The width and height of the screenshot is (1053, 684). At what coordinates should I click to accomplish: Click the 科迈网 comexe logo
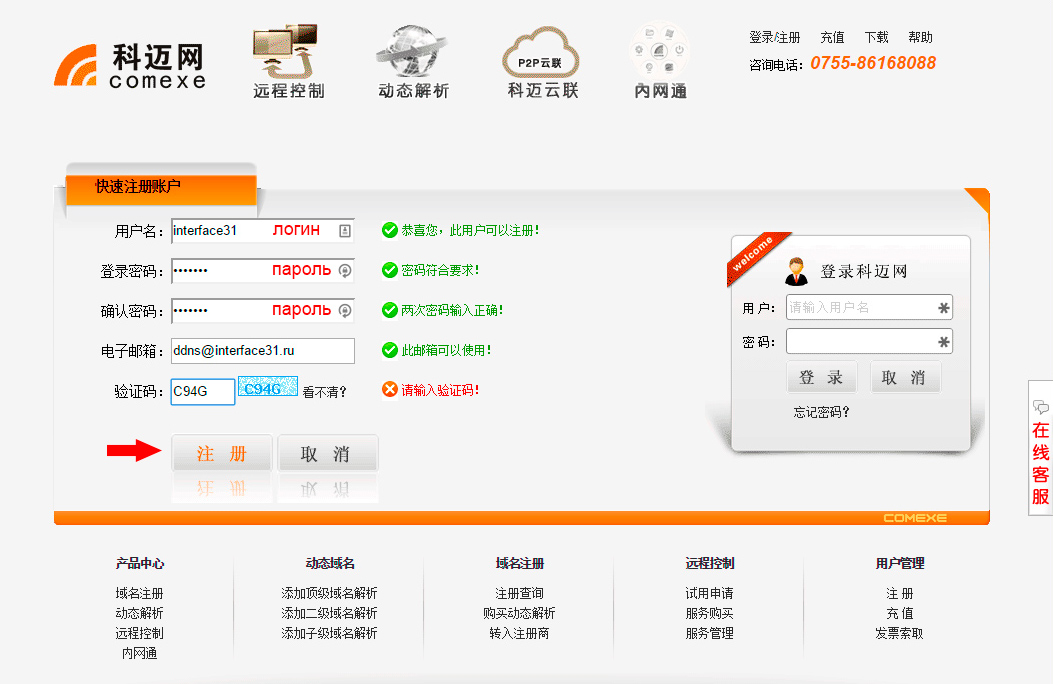[130, 66]
